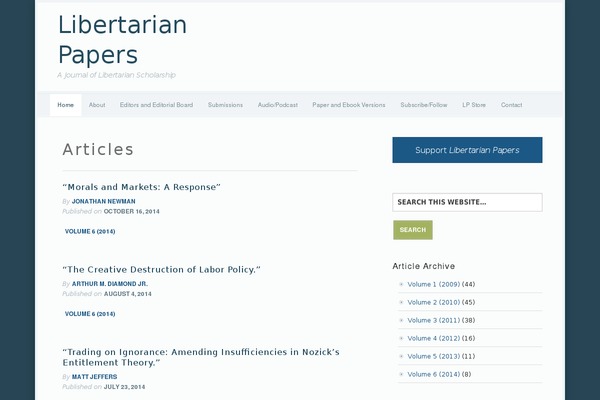Open Volume 6 (2014) tag under Labor Policy article
600x400 pixels.
click(x=90, y=314)
